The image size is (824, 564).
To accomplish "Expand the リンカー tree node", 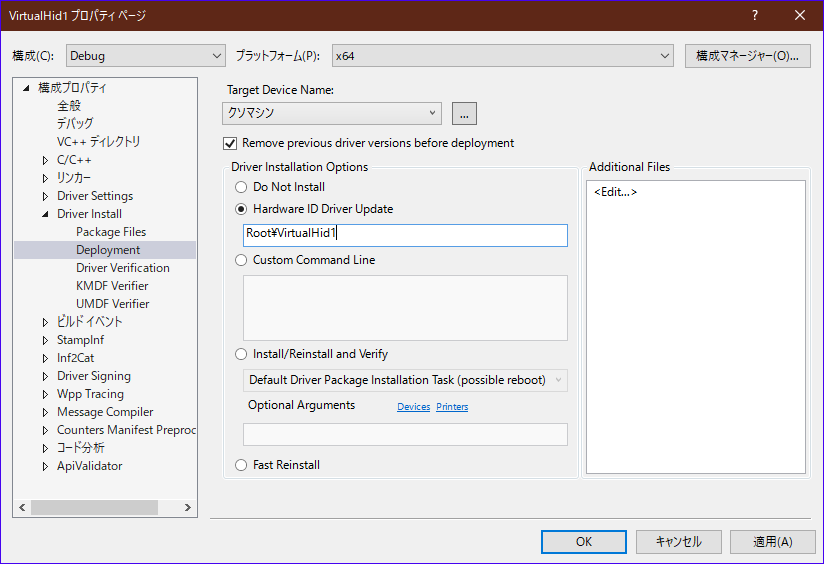I will (x=45, y=178).
